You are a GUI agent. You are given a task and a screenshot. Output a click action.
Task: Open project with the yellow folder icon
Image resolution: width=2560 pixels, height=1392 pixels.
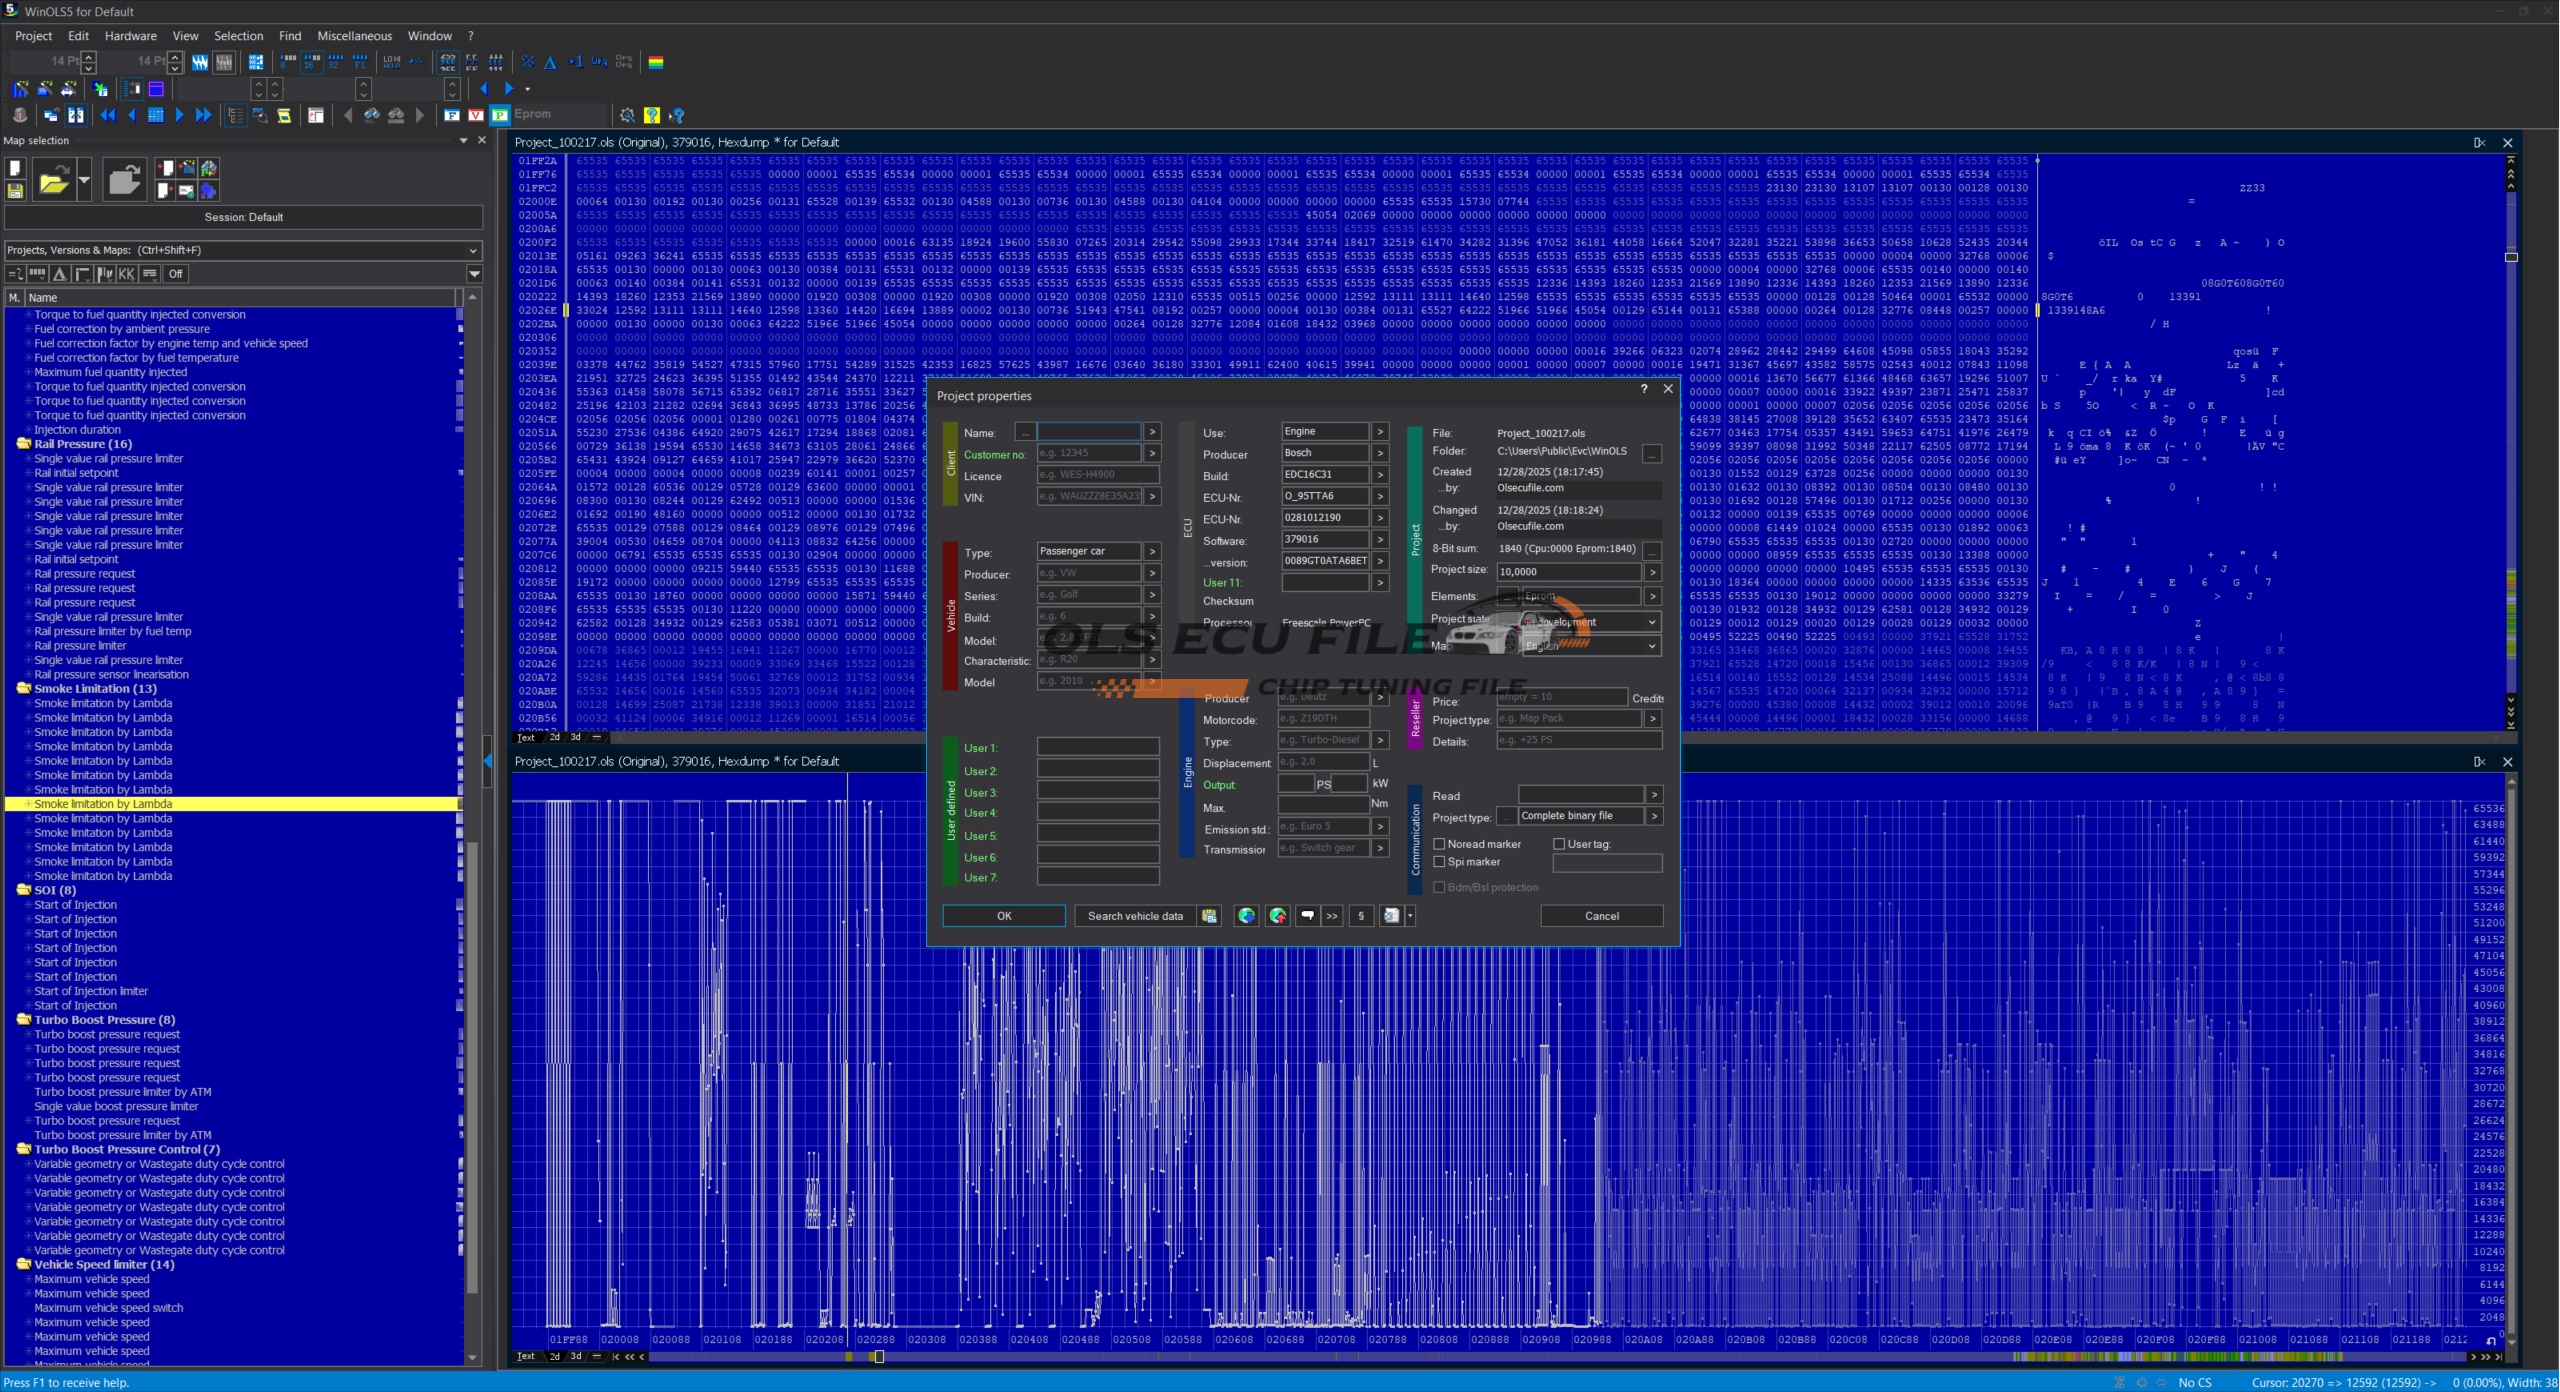pyautogui.click(x=54, y=181)
